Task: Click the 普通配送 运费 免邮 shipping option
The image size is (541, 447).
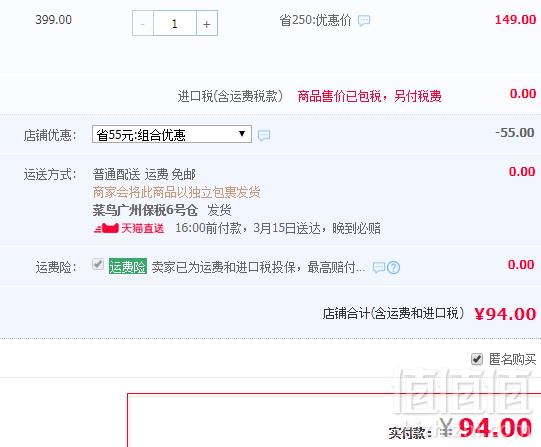Action: (144, 174)
